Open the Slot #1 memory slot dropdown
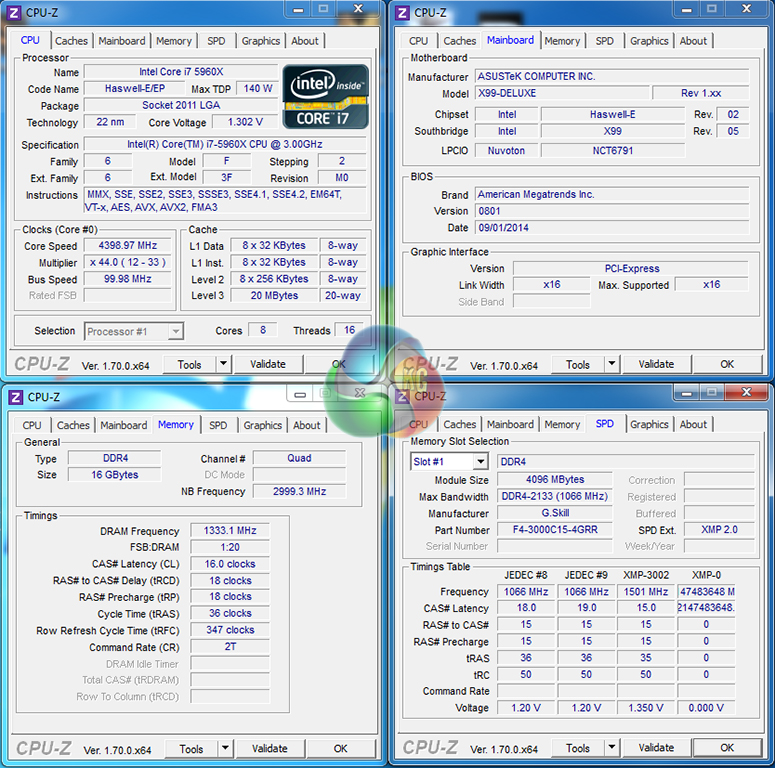Image resolution: width=775 pixels, height=768 pixels. click(x=480, y=462)
